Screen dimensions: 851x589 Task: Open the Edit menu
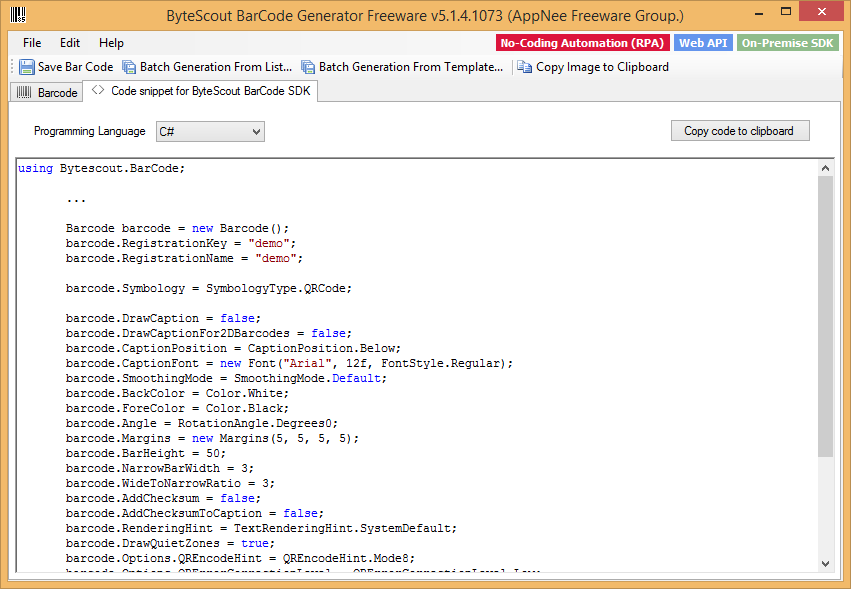coord(69,43)
